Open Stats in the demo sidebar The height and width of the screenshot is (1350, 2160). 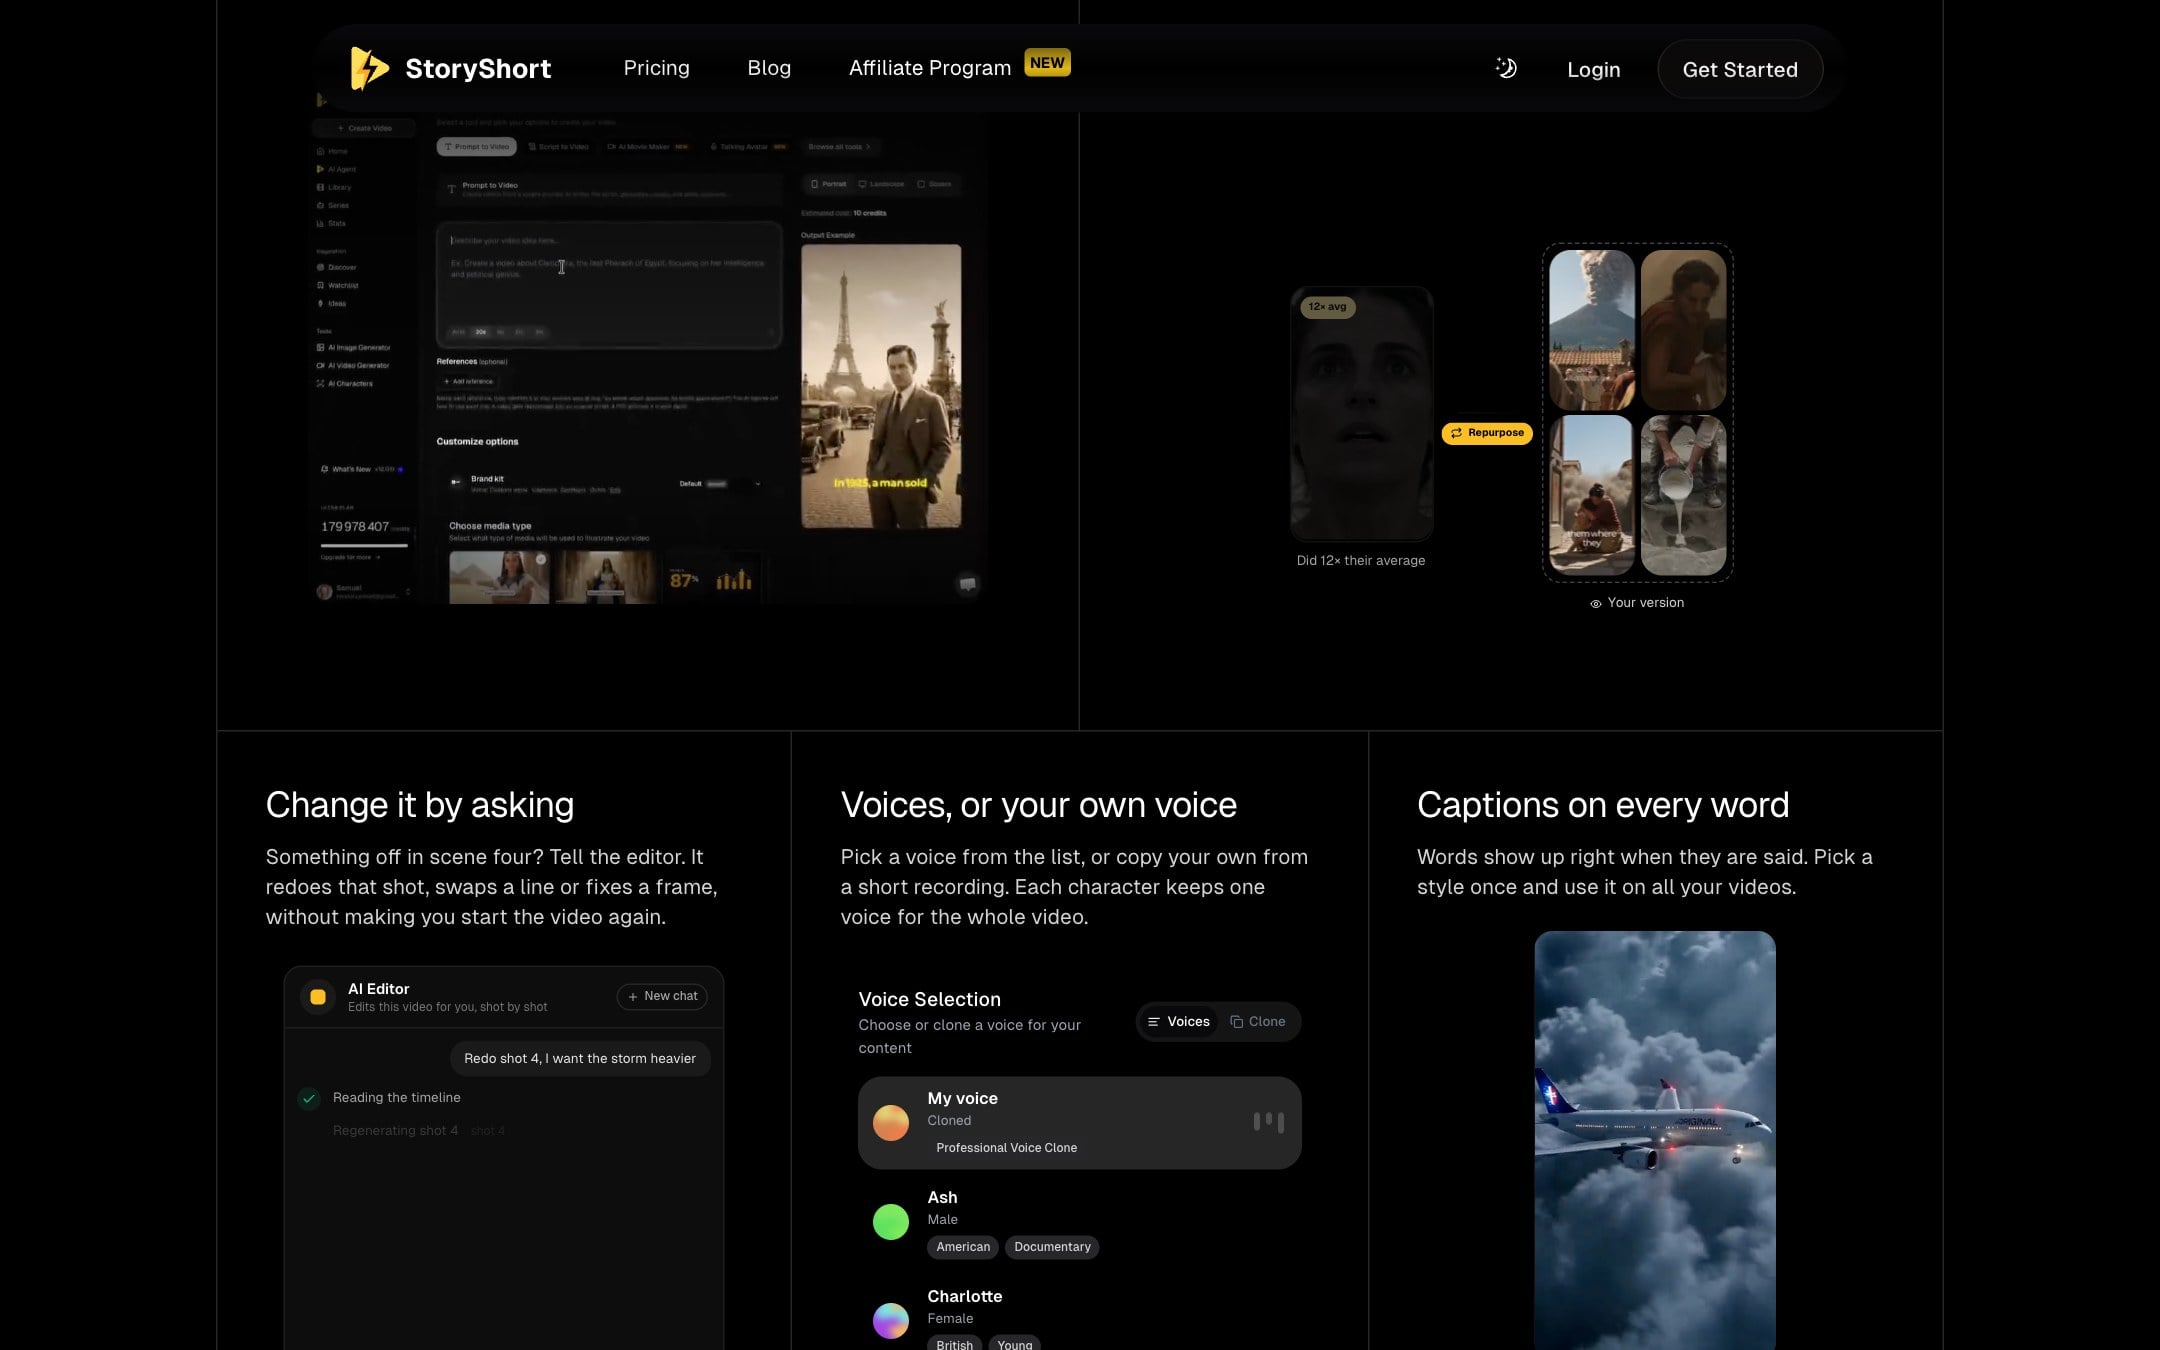click(331, 223)
